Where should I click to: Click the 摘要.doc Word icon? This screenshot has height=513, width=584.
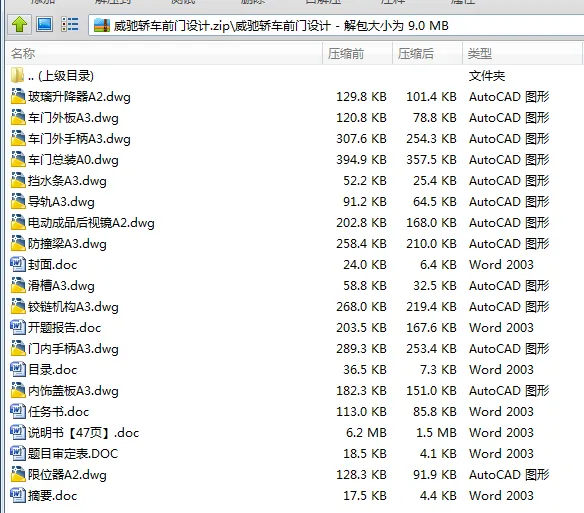(18, 495)
